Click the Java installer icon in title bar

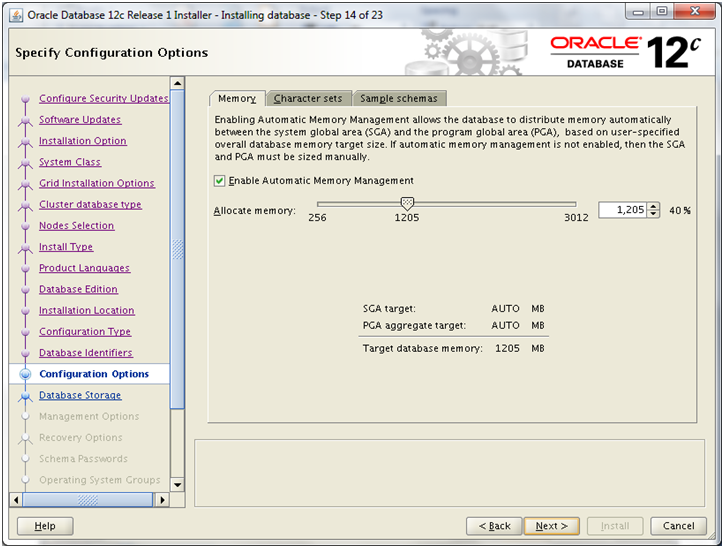tap(16, 15)
